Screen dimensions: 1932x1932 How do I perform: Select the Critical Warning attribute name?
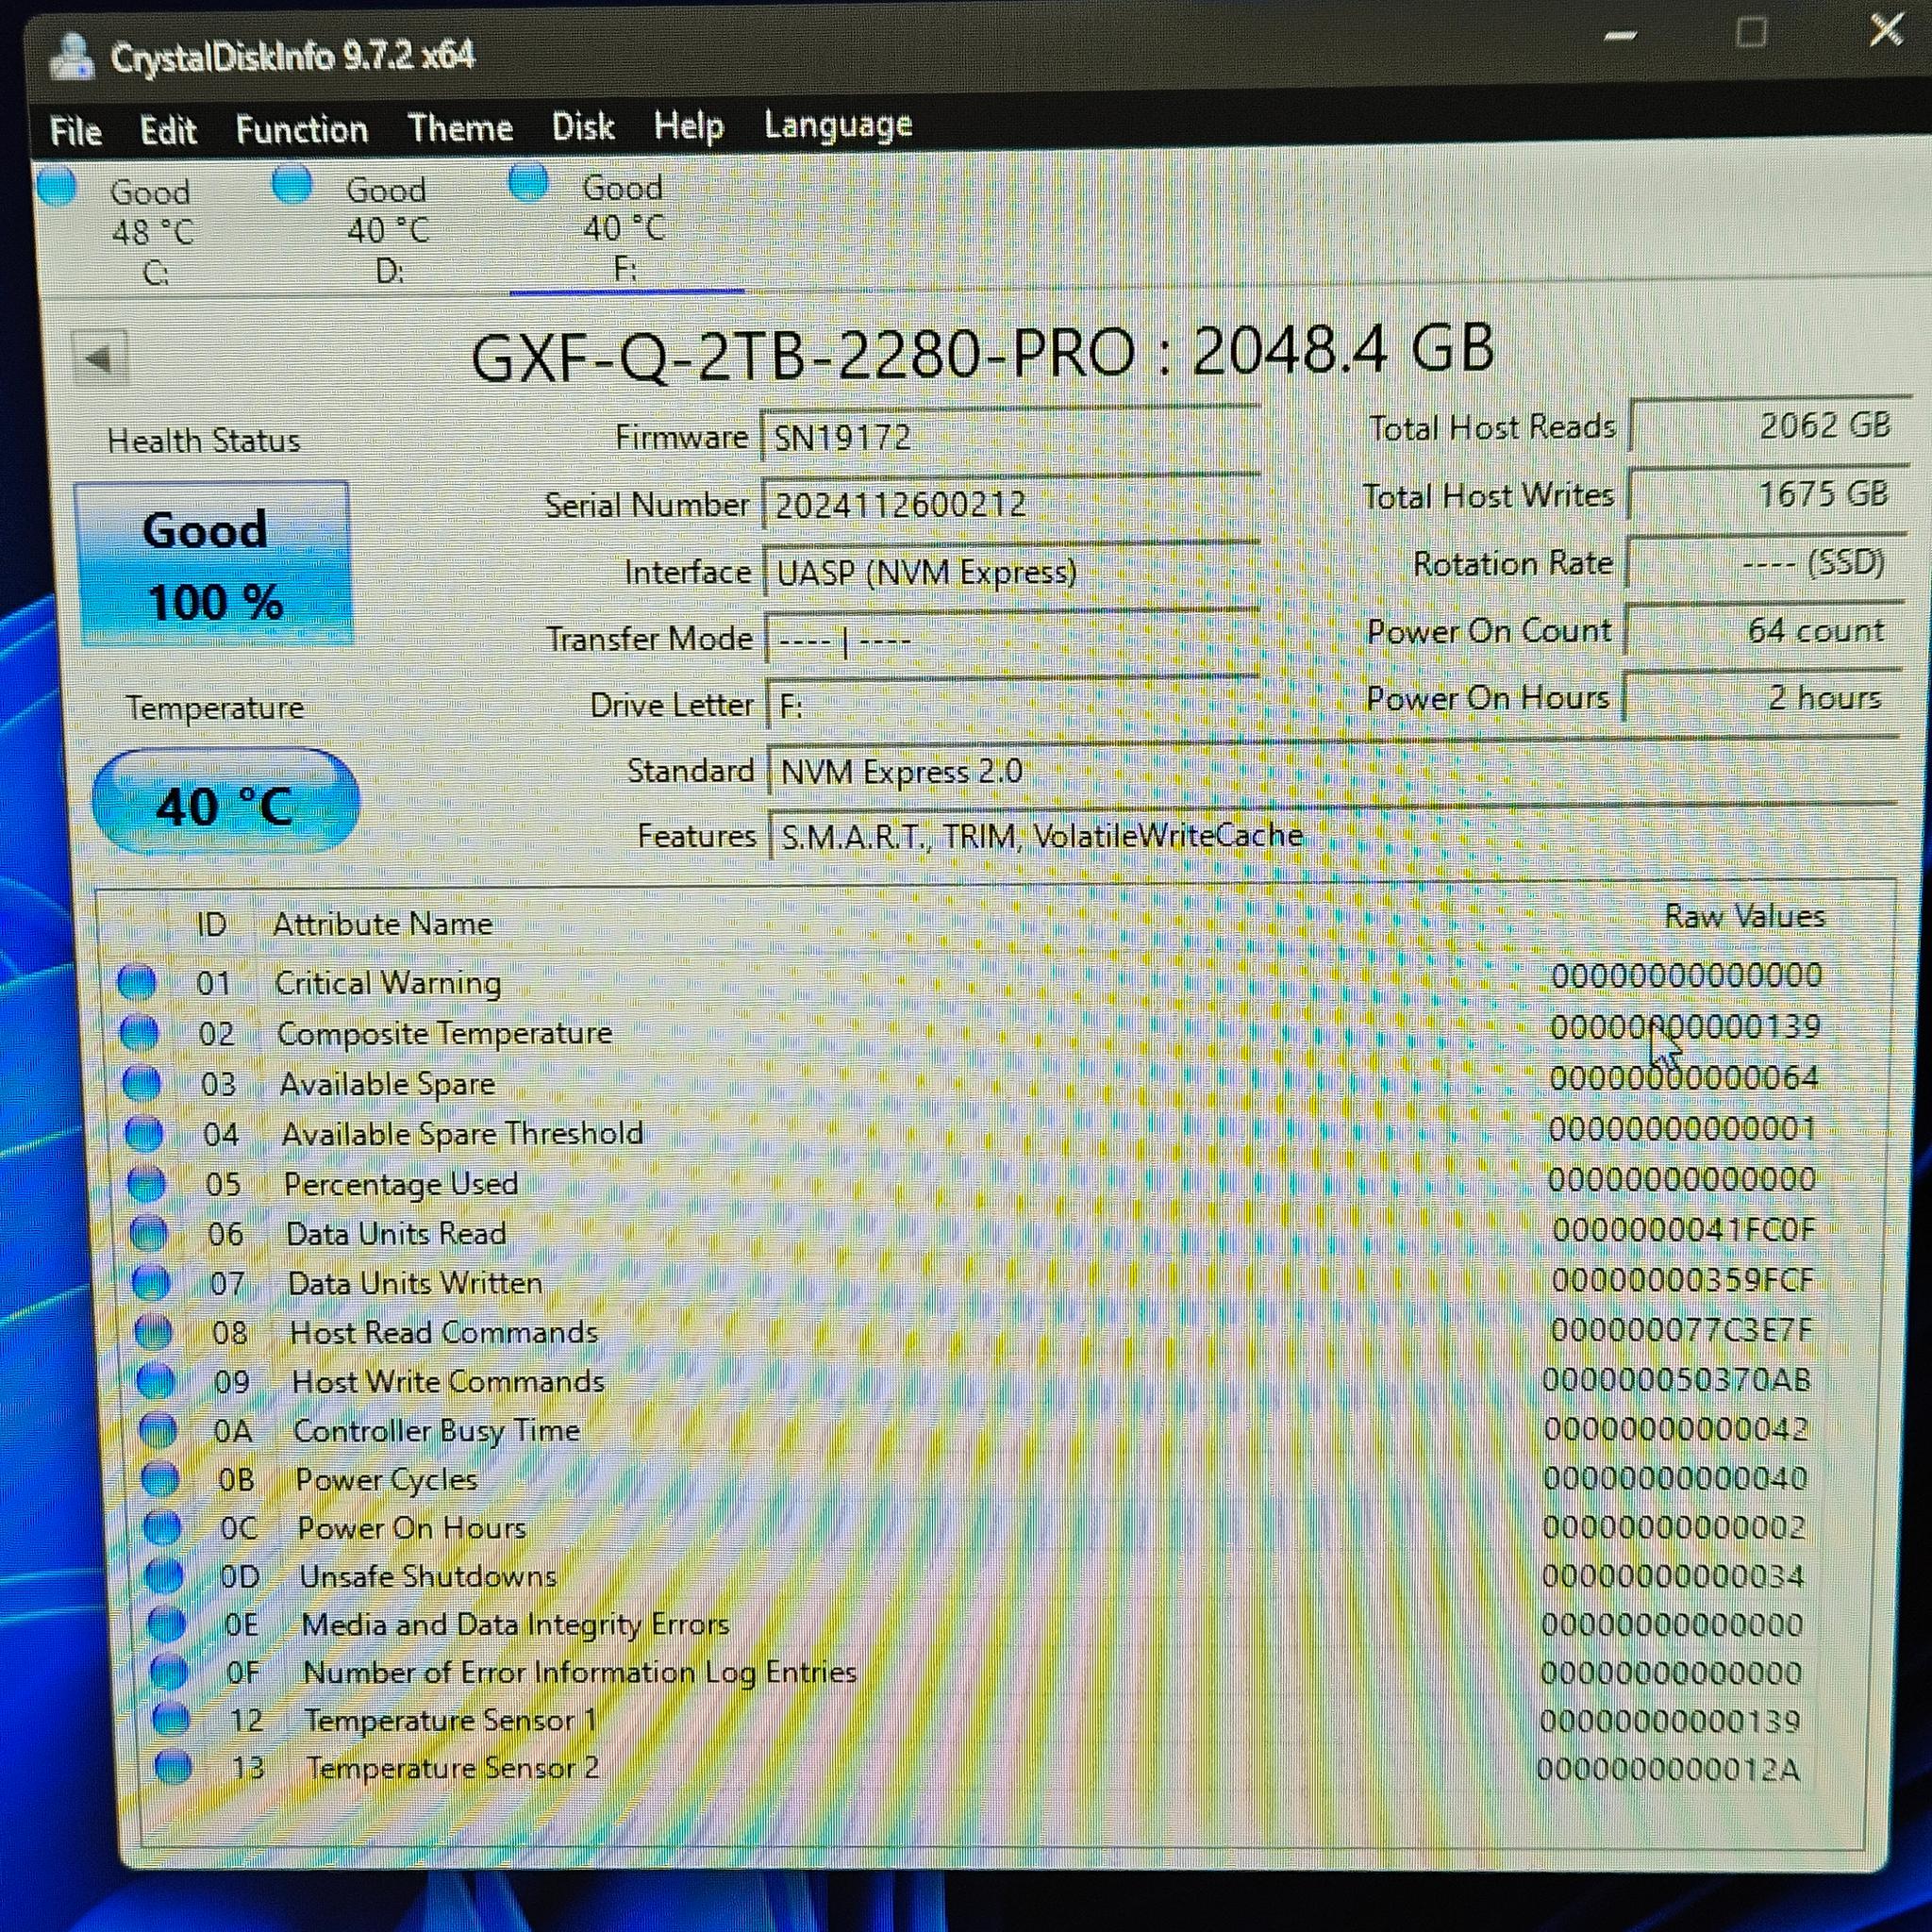pyautogui.click(x=388, y=982)
